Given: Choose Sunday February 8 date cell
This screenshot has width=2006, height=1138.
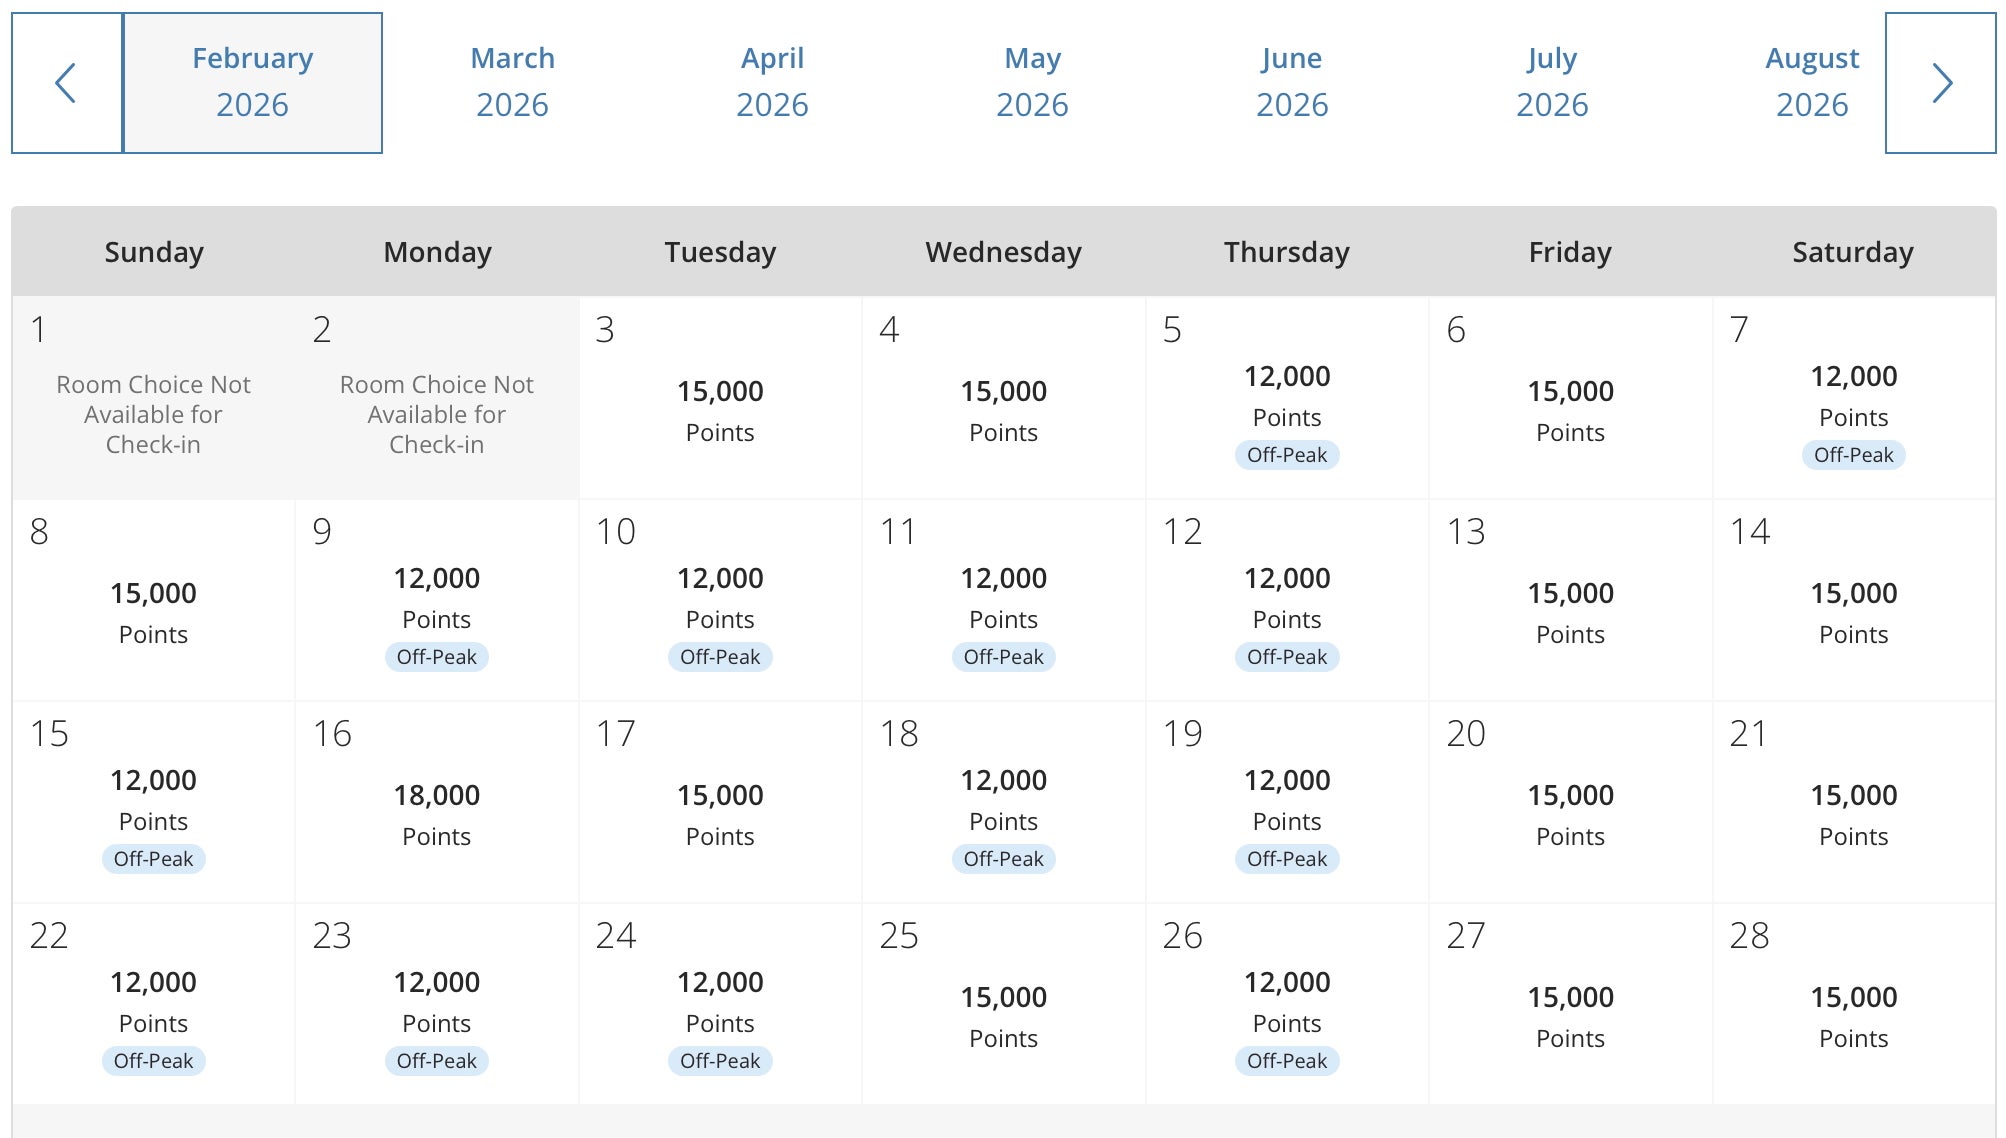Looking at the screenshot, I should [153, 602].
